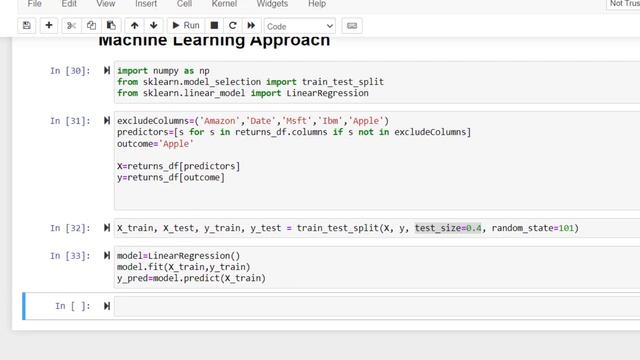Run cell In [33] using its run icon

107,256
